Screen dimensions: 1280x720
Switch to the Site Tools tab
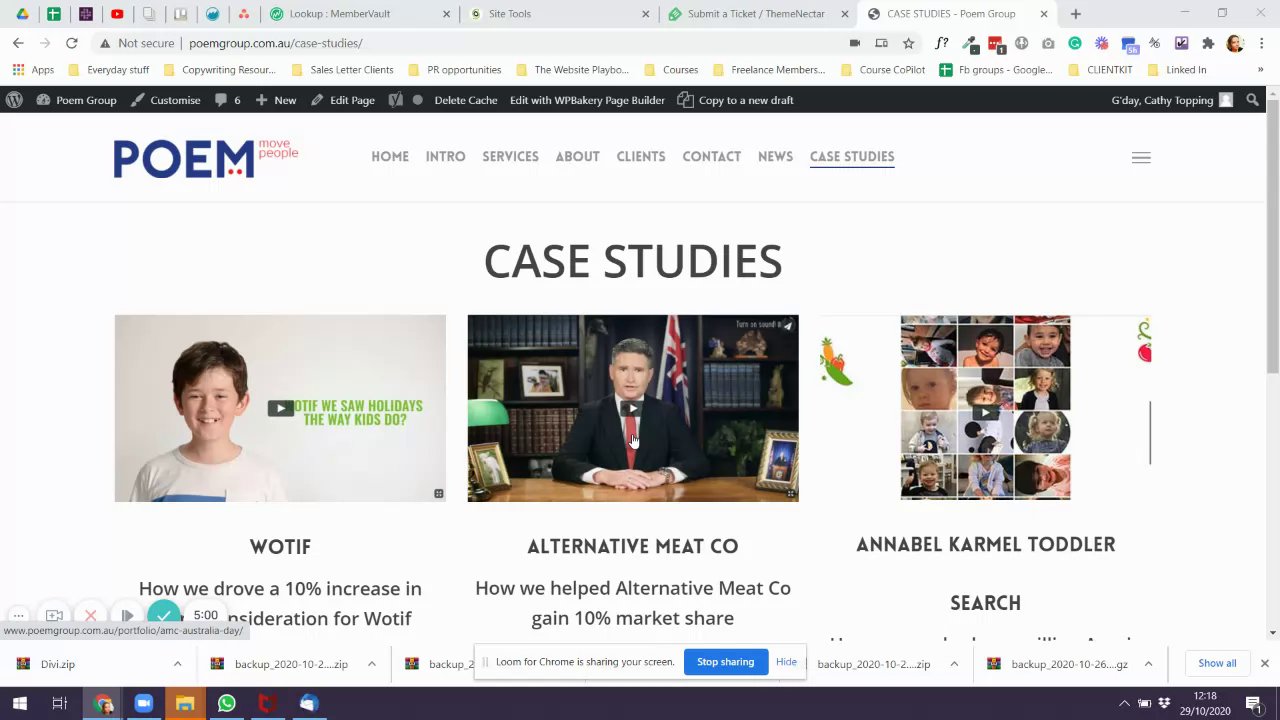click(560, 14)
